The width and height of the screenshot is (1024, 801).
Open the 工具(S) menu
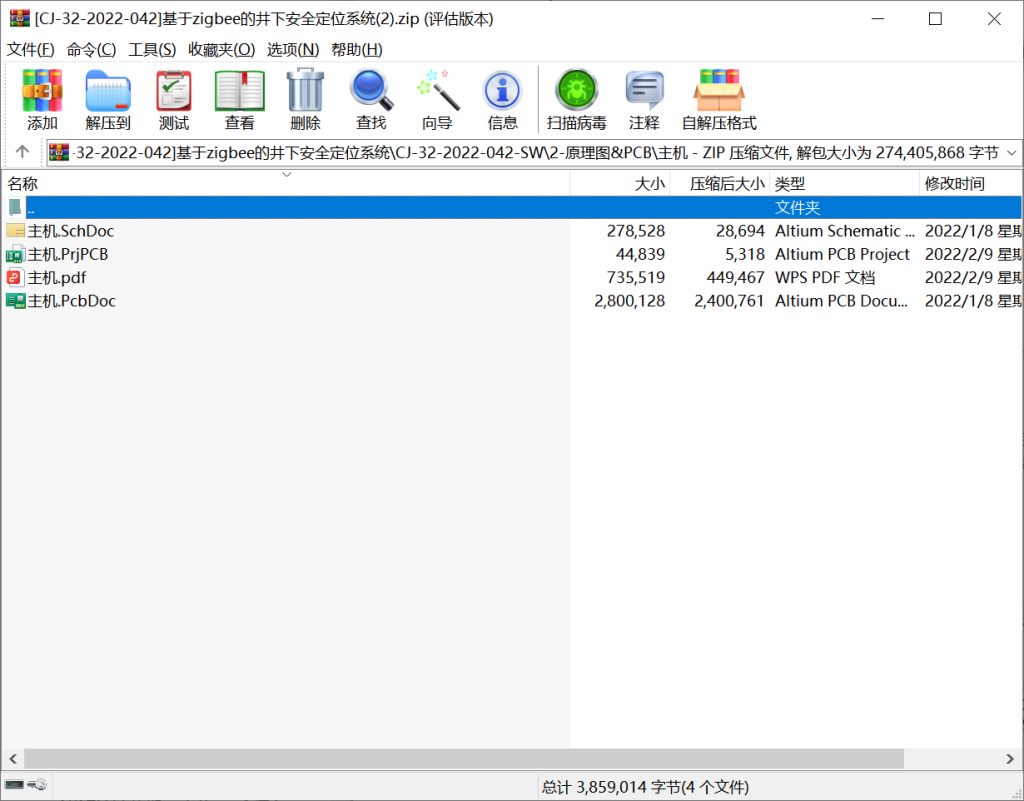click(x=152, y=49)
